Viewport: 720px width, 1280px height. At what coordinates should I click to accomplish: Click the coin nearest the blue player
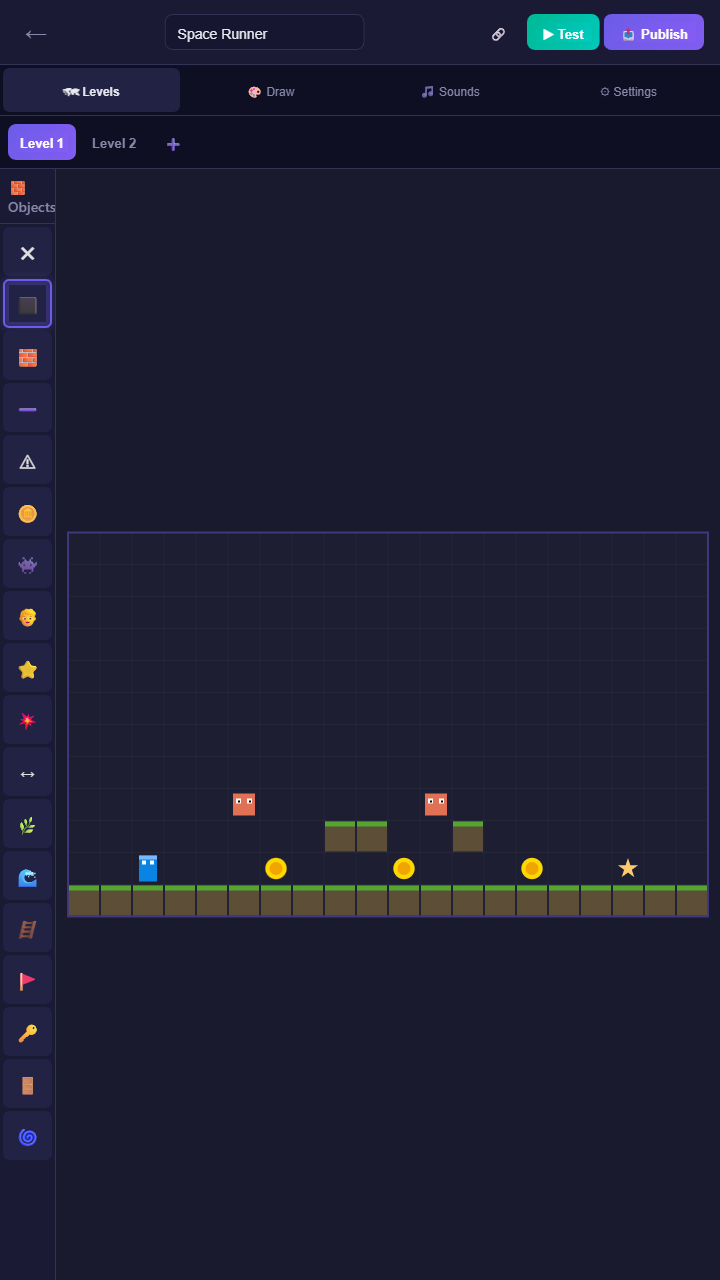point(276,868)
